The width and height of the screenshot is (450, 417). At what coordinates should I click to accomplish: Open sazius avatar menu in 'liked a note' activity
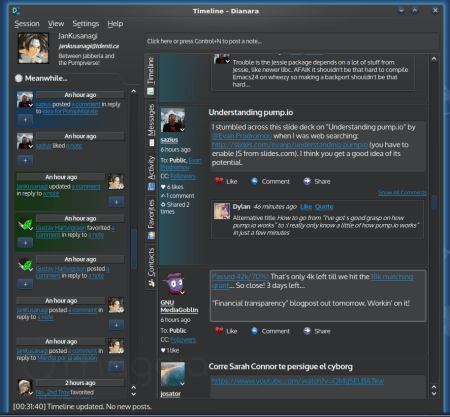click(25, 141)
